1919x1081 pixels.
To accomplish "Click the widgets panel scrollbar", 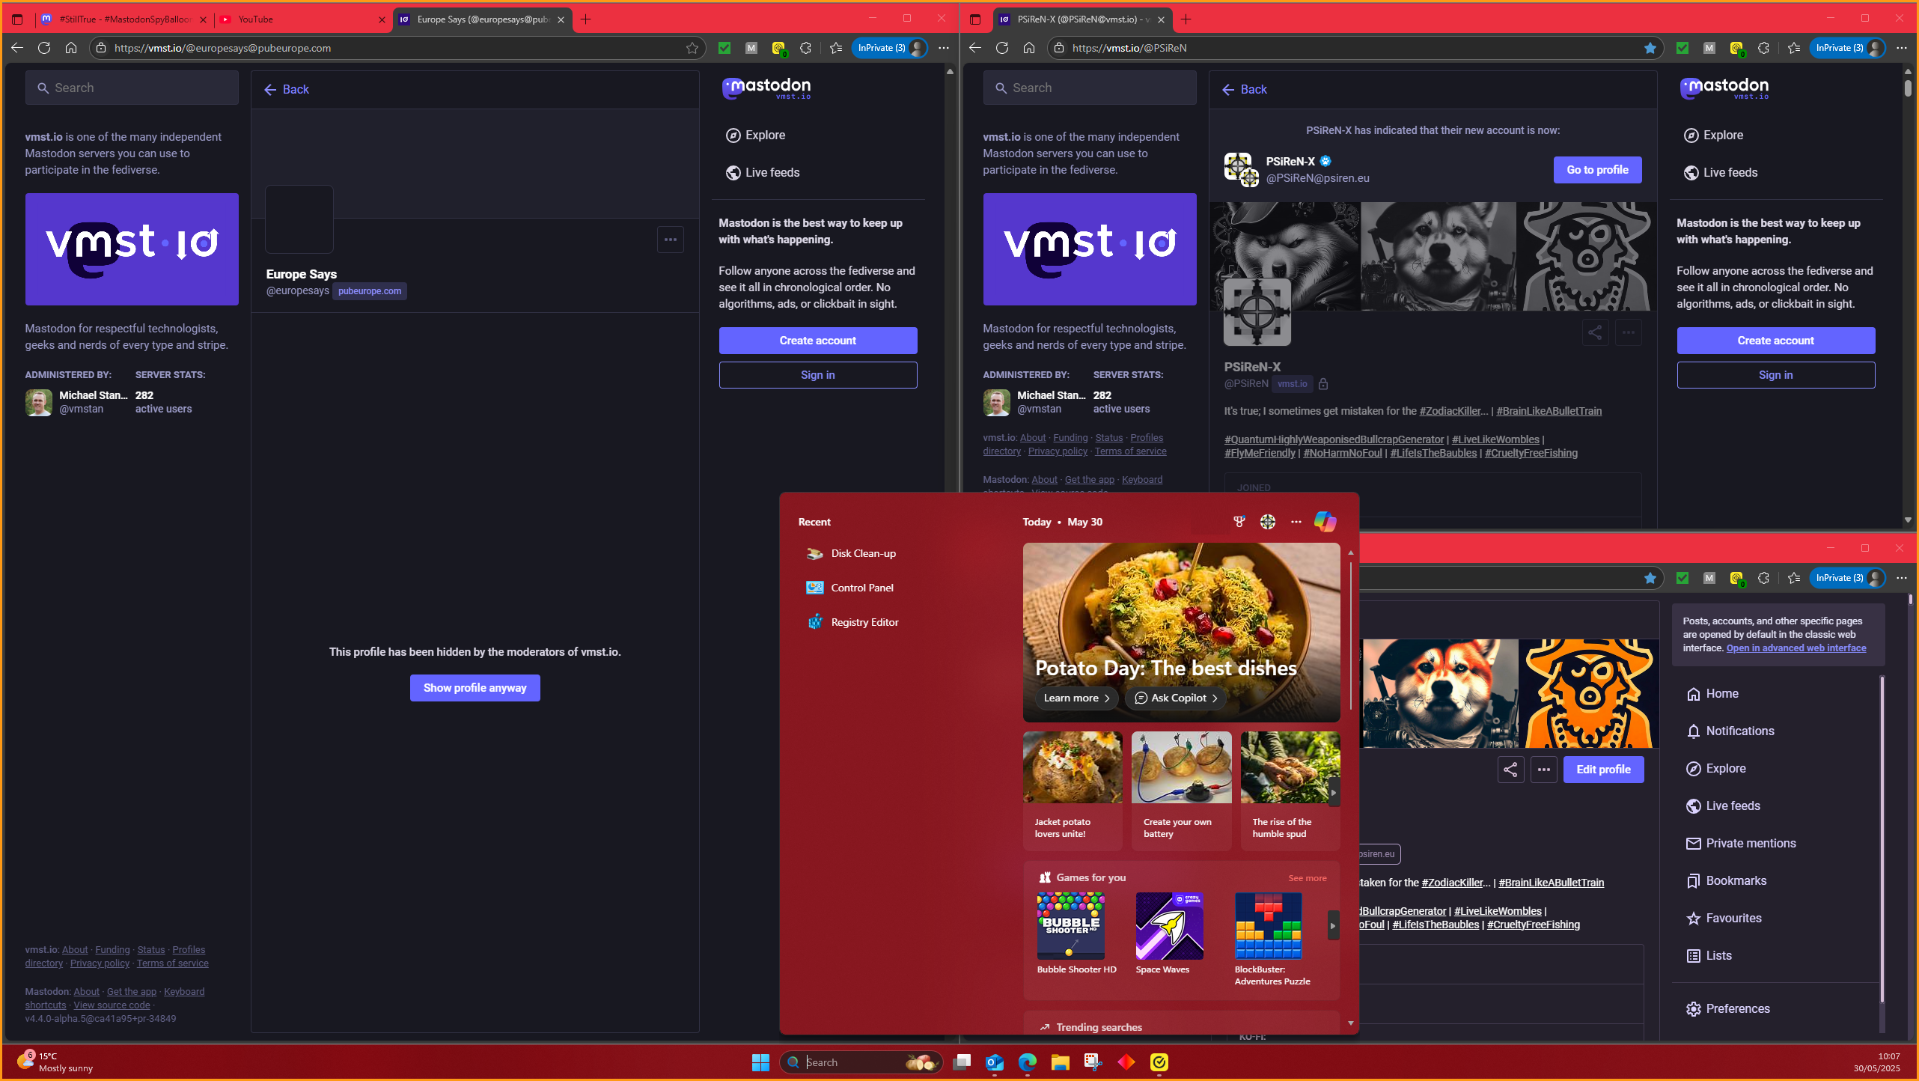I will (x=1350, y=634).
